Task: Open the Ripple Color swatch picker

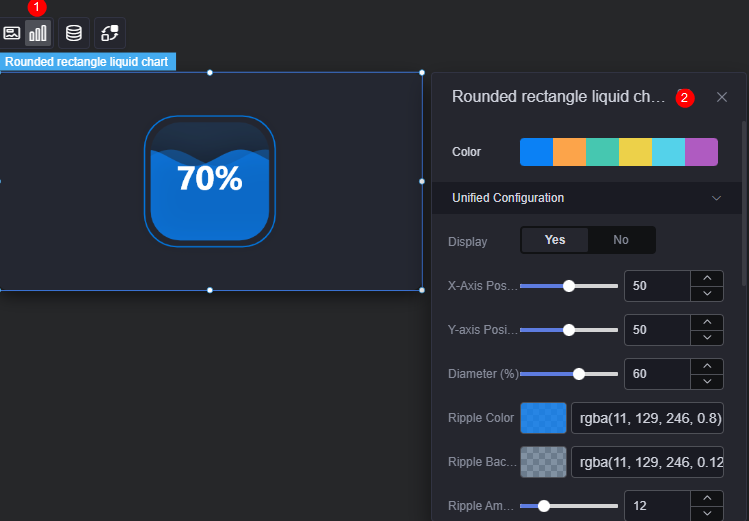Action: (543, 418)
